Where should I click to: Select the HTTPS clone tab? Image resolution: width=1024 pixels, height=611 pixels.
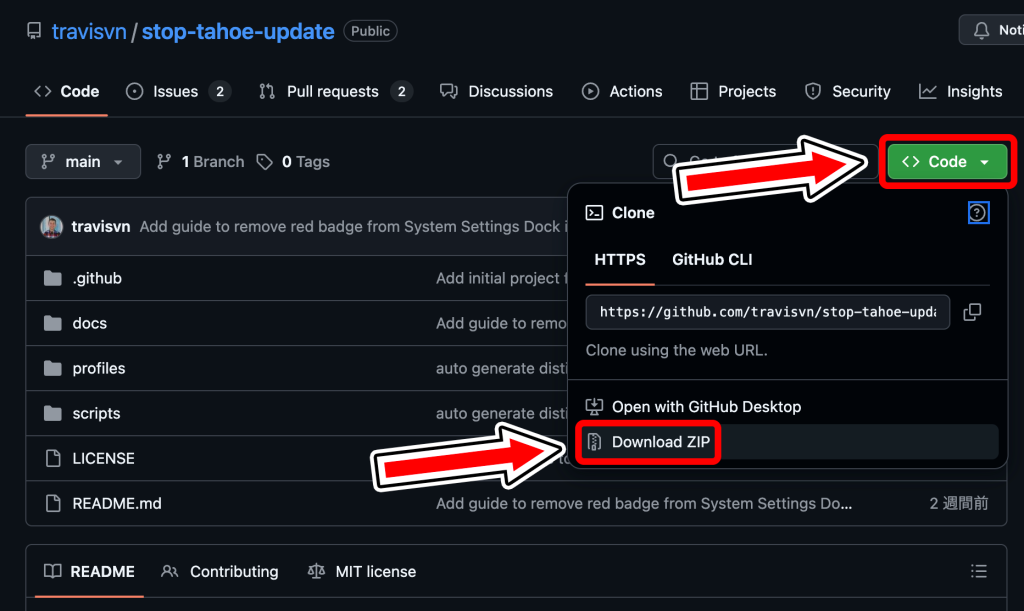tap(620, 259)
